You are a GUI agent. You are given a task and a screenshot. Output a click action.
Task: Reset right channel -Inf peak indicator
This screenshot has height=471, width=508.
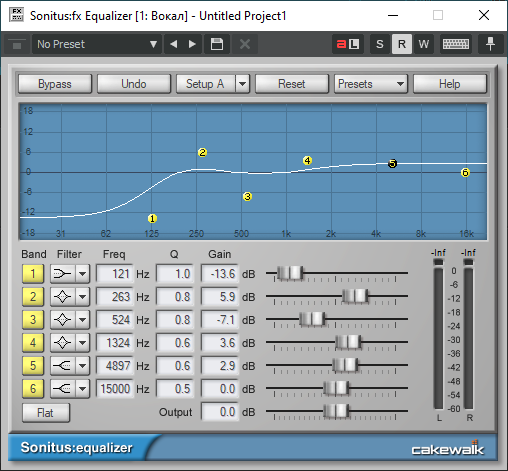[x=468, y=253]
